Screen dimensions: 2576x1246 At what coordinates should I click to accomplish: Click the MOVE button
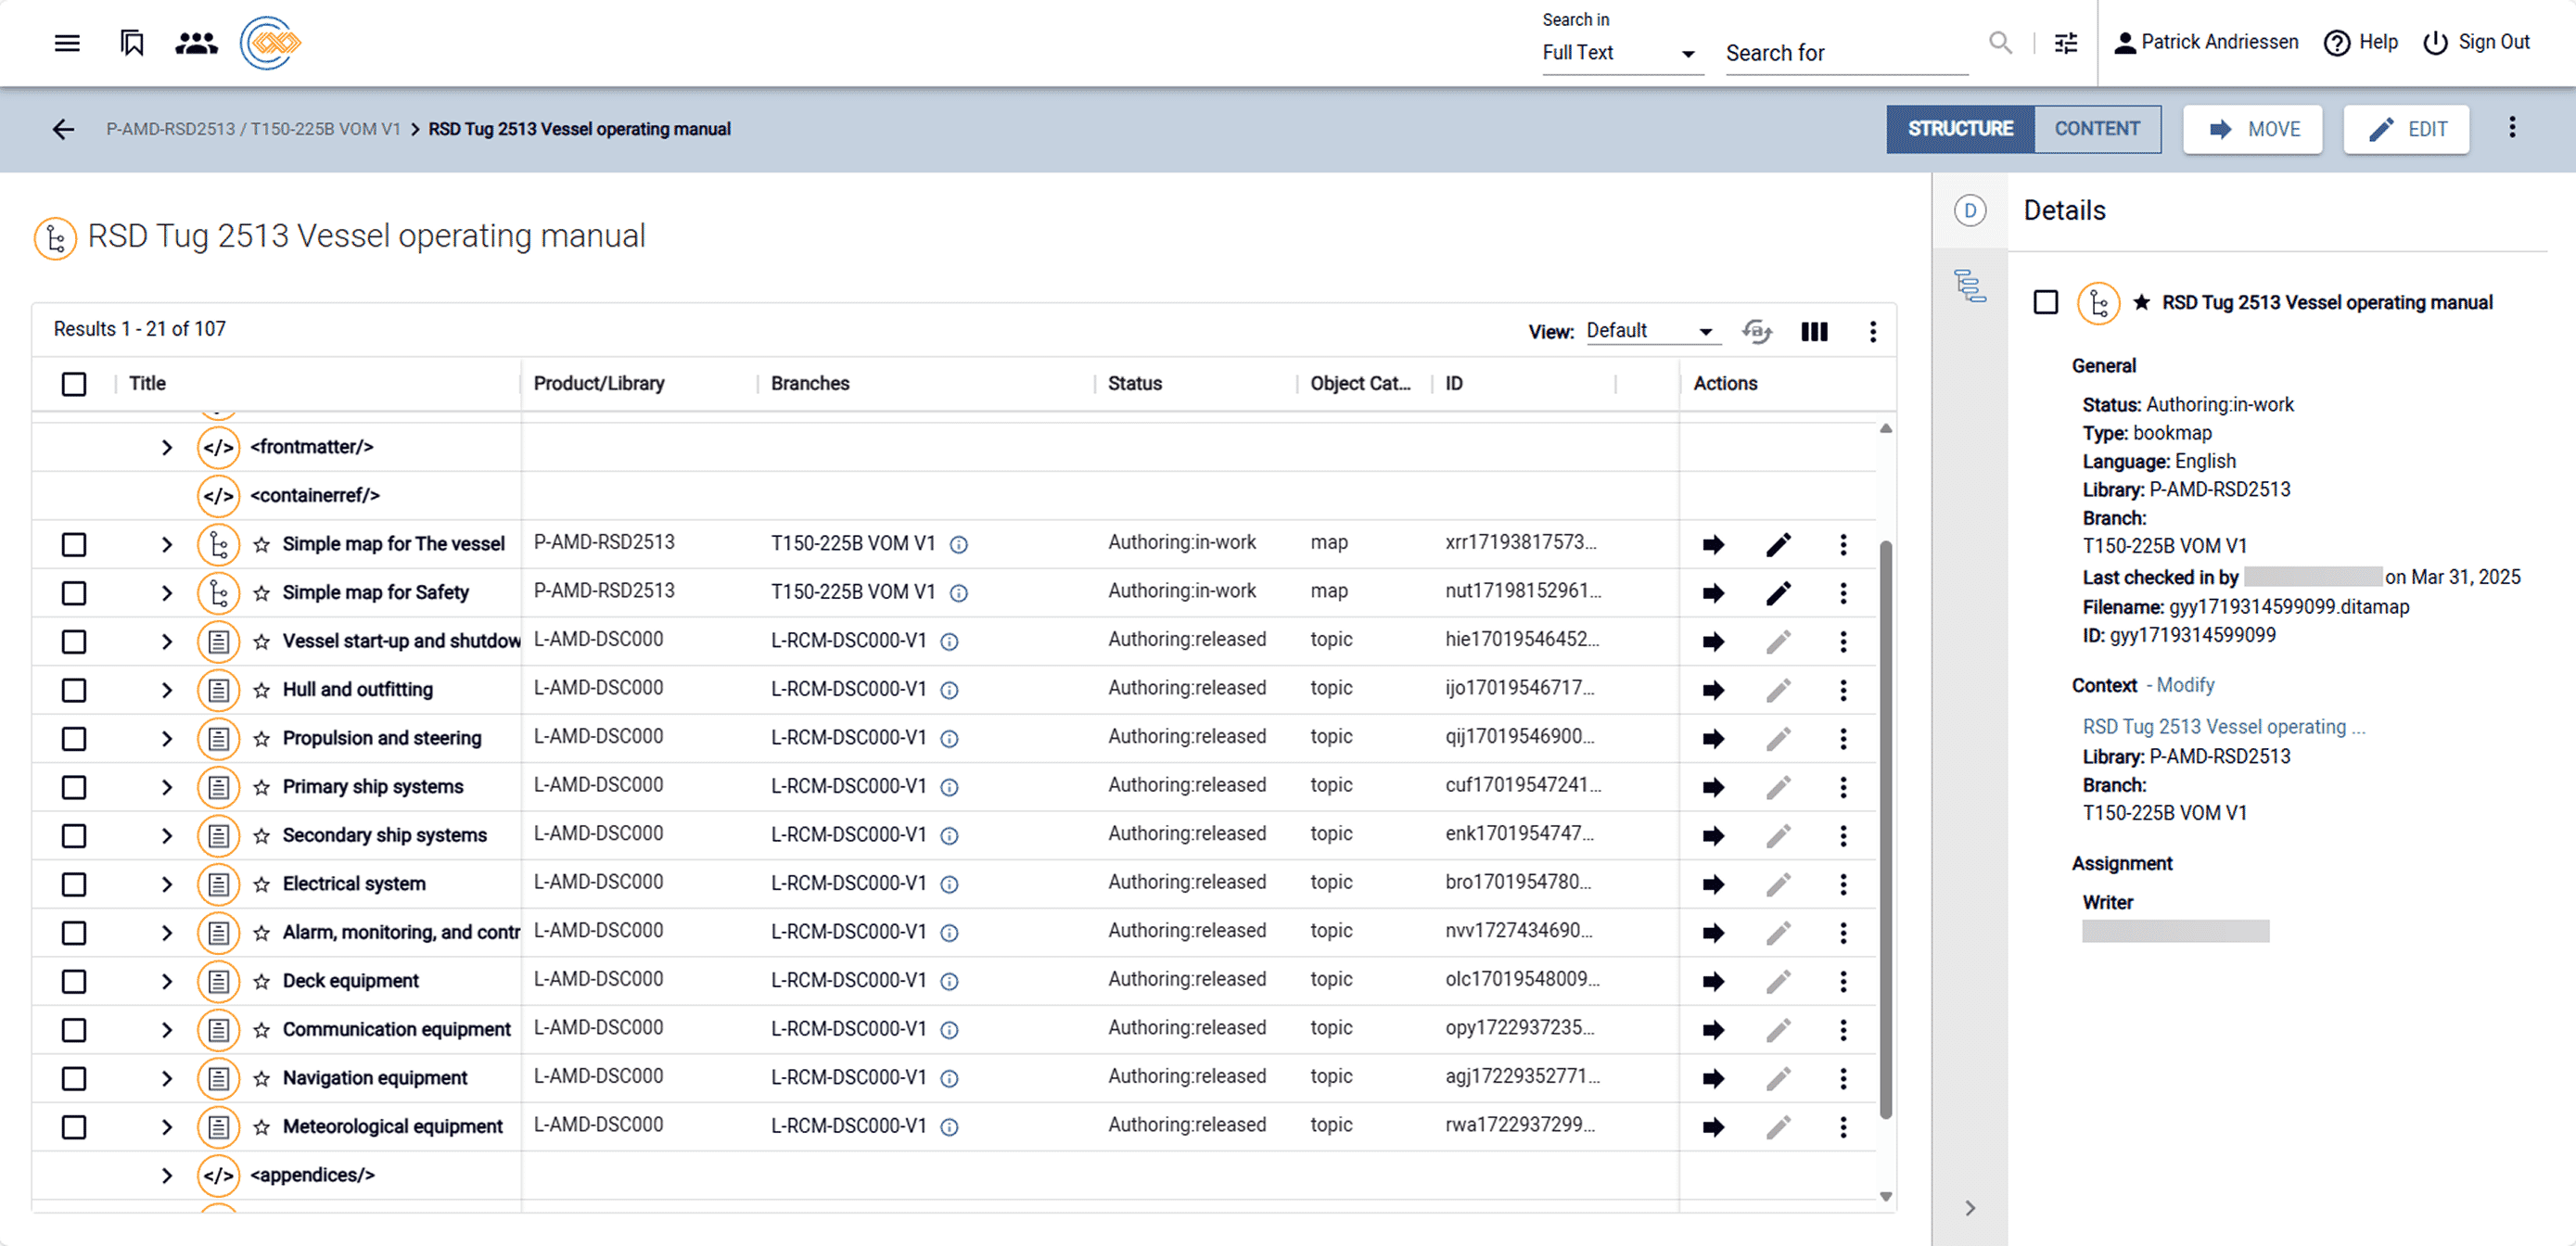[2253, 129]
